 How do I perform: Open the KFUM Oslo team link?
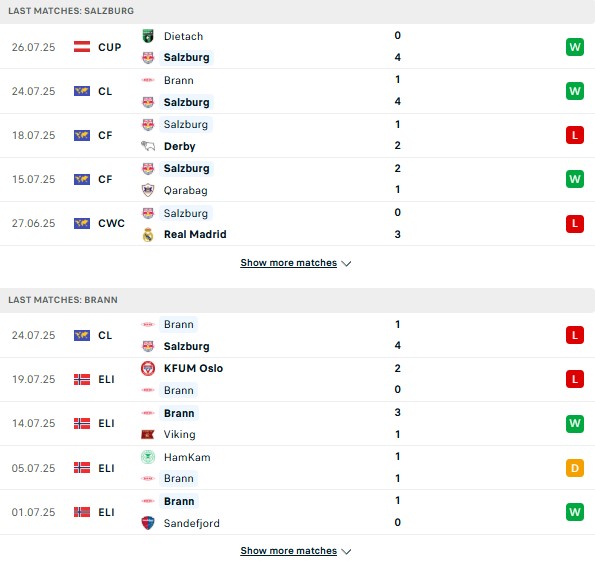[x=193, y=368]
